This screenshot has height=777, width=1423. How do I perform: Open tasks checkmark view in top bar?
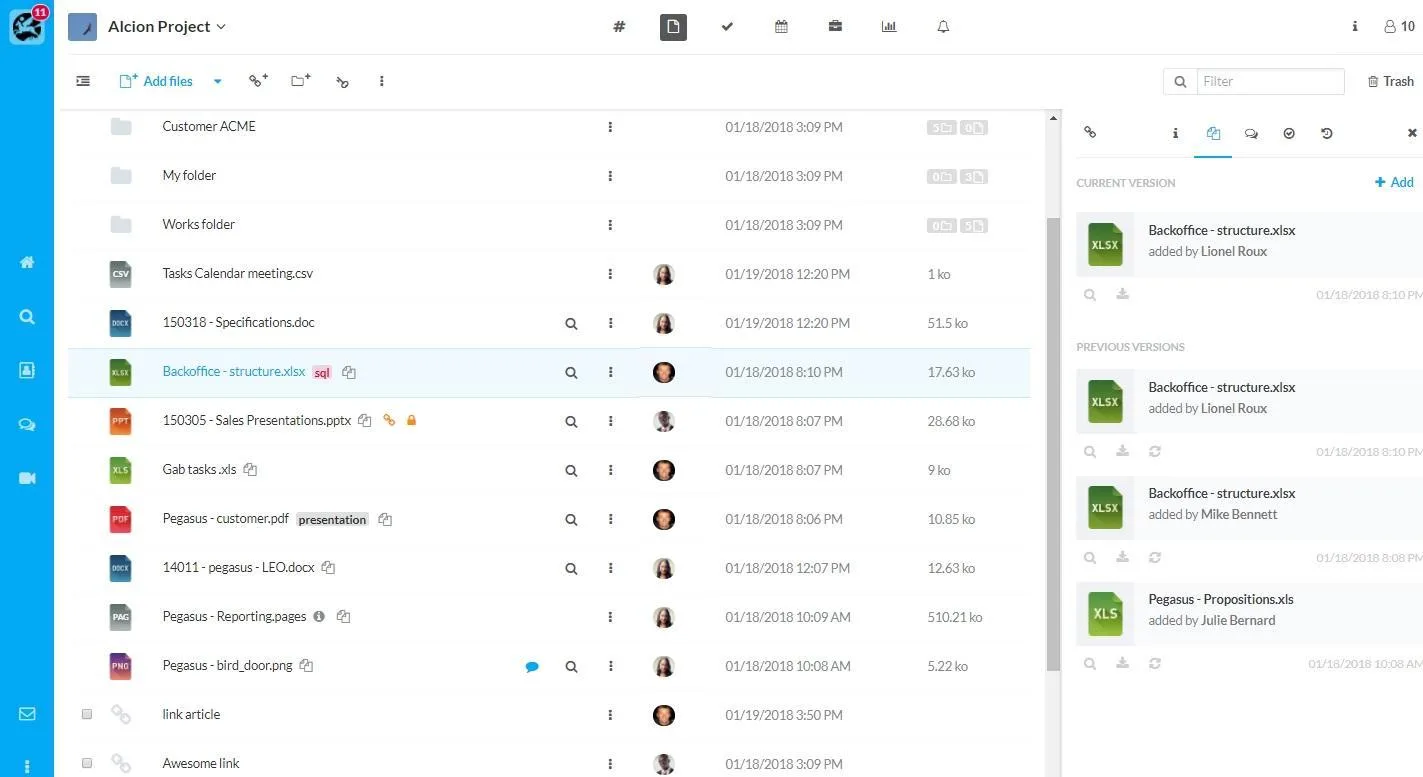(x=727, y=27)
